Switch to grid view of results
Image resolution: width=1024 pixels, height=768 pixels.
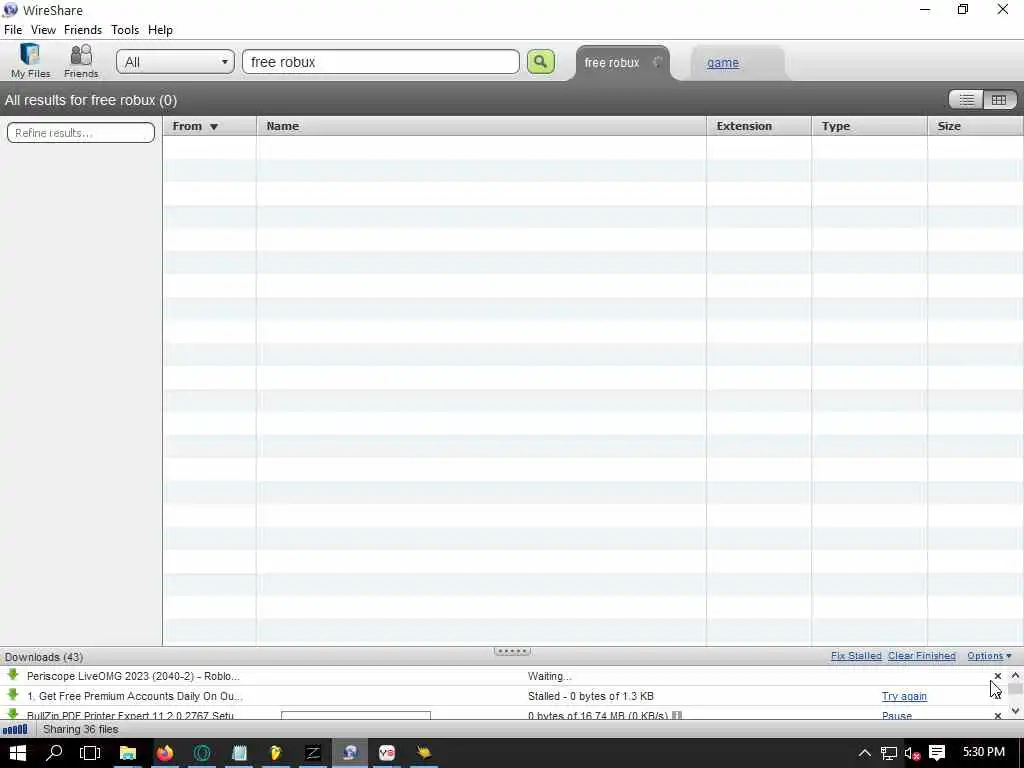pyautogui.click(x=999, y=100)
